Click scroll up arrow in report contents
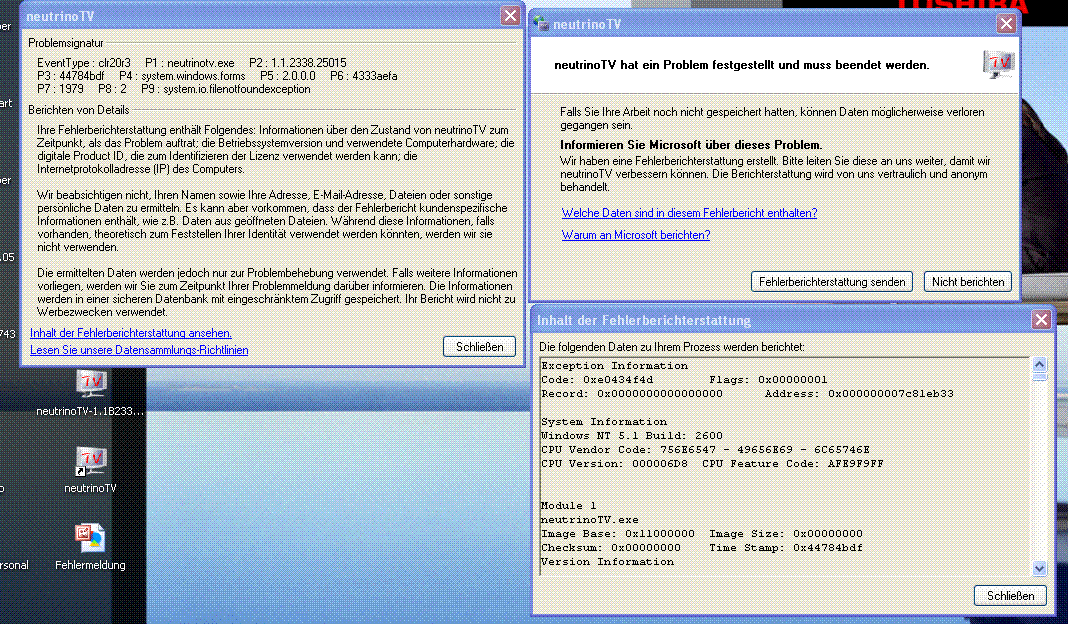Viewport: 1068px width, 624px height. click(x=1039, y=364)
